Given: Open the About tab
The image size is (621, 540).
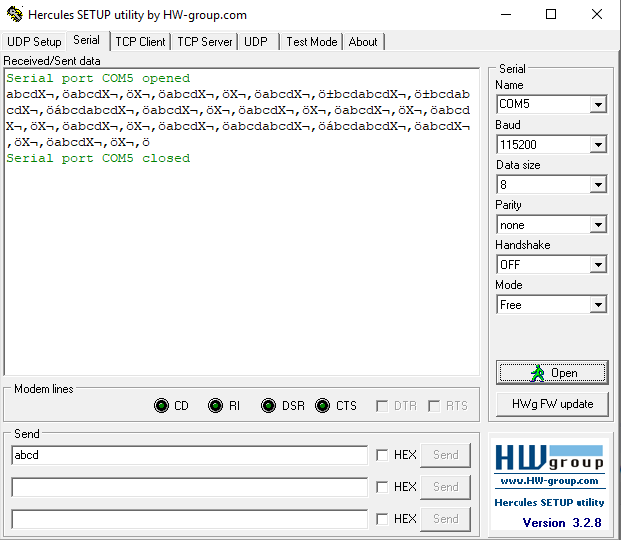Looking at the screenshot, I should click(x=363, y=42).
